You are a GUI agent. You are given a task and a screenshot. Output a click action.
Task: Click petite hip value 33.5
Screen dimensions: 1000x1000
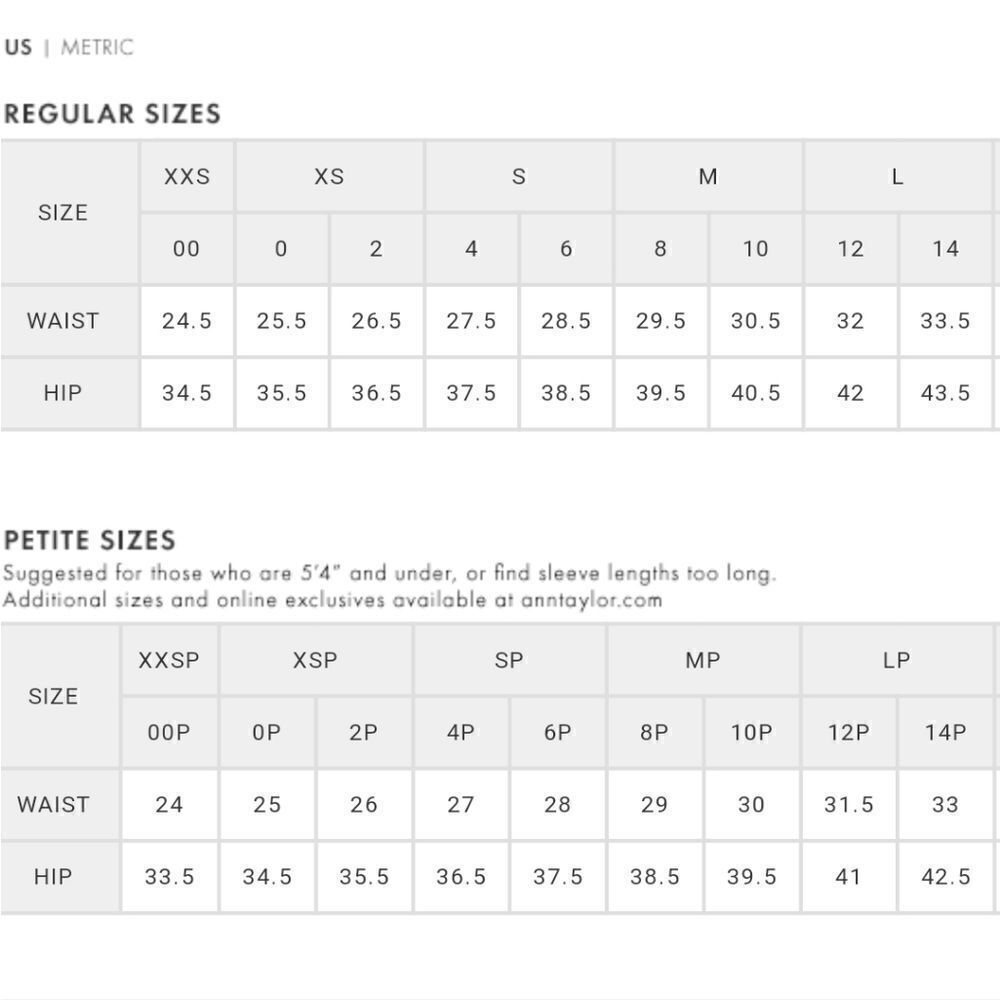(x=169, y=876)
